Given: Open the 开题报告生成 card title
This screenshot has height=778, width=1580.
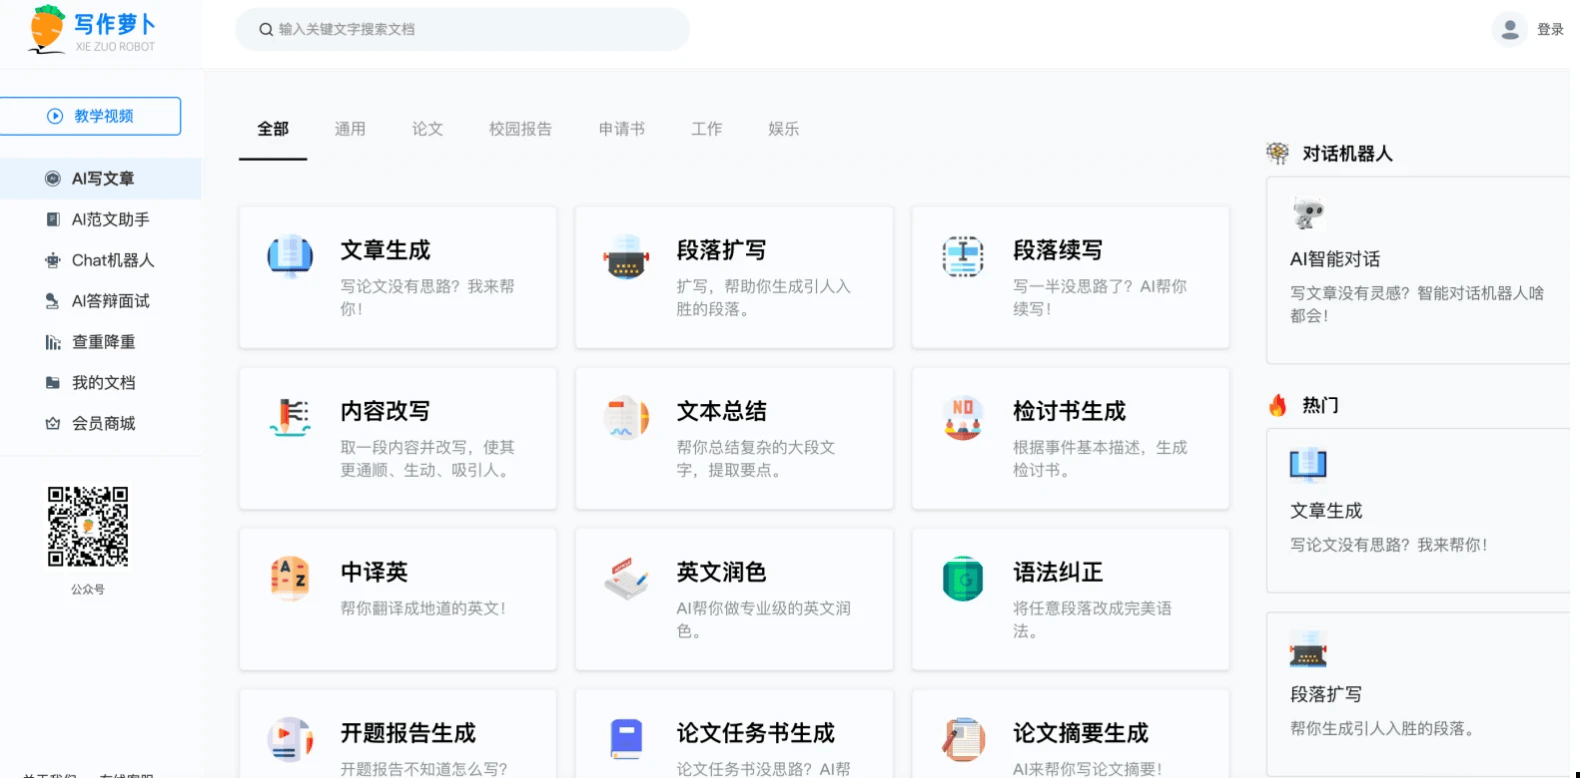Looking at the screenshot, I should (408, 733).
